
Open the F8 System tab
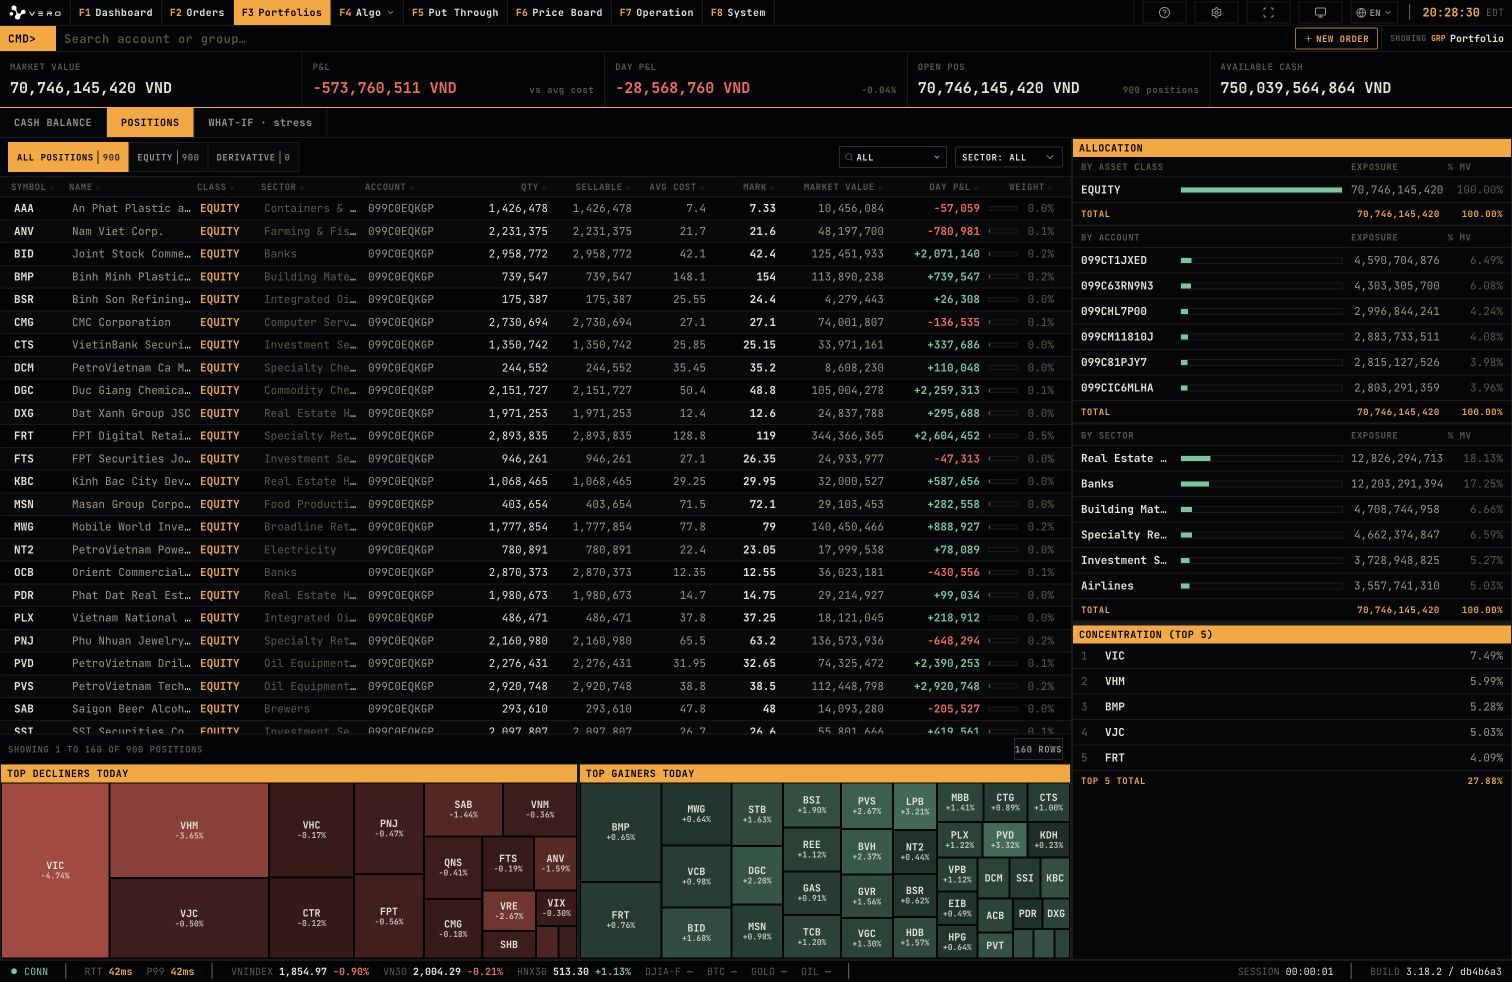click(x=738, y=13)
